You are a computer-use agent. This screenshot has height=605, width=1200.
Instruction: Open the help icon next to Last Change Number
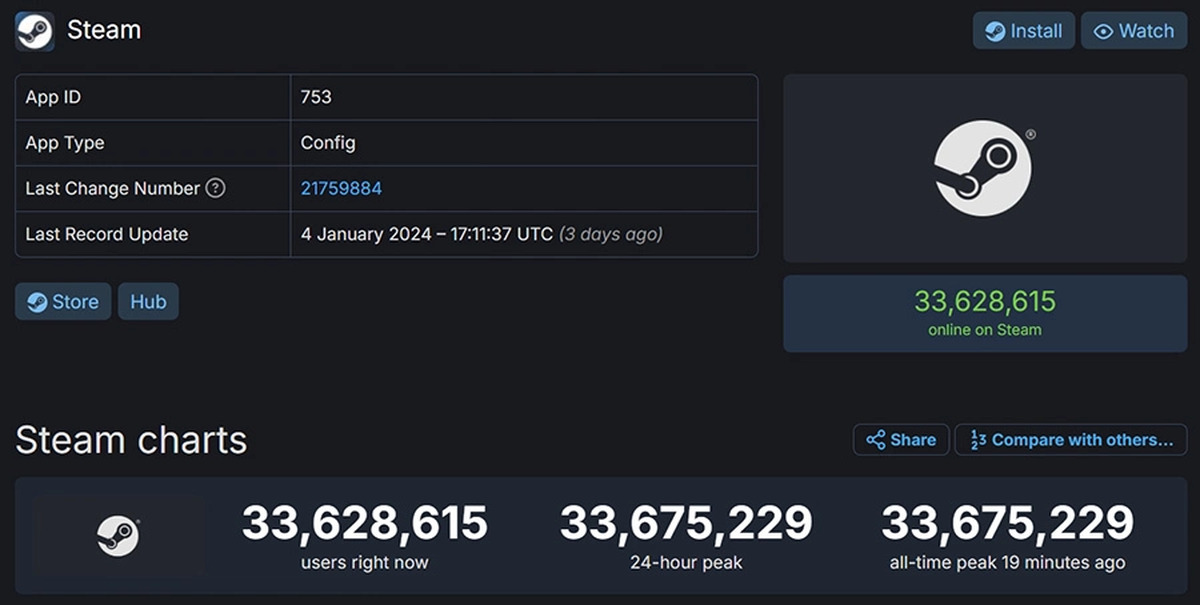[215, 188]
